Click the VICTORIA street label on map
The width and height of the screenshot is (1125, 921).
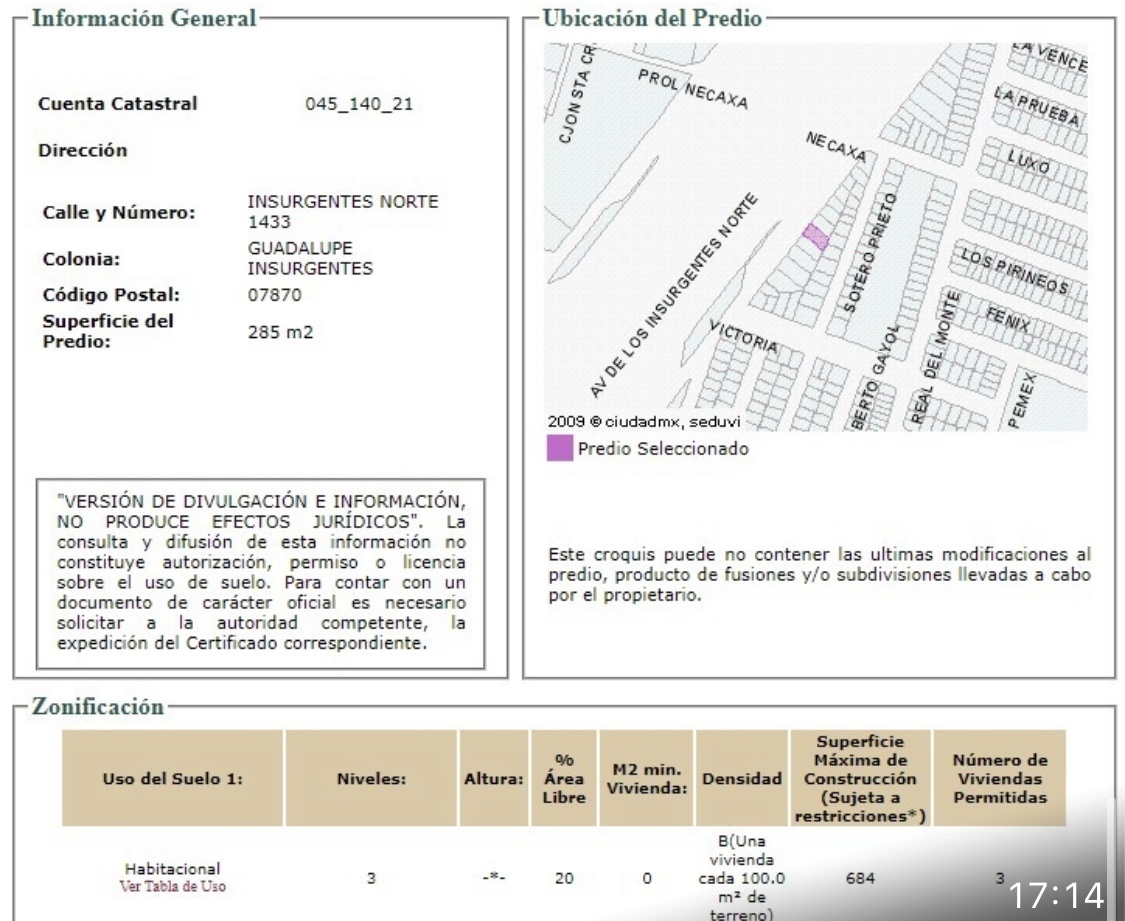pyautogui.click(x=743, y=336)
